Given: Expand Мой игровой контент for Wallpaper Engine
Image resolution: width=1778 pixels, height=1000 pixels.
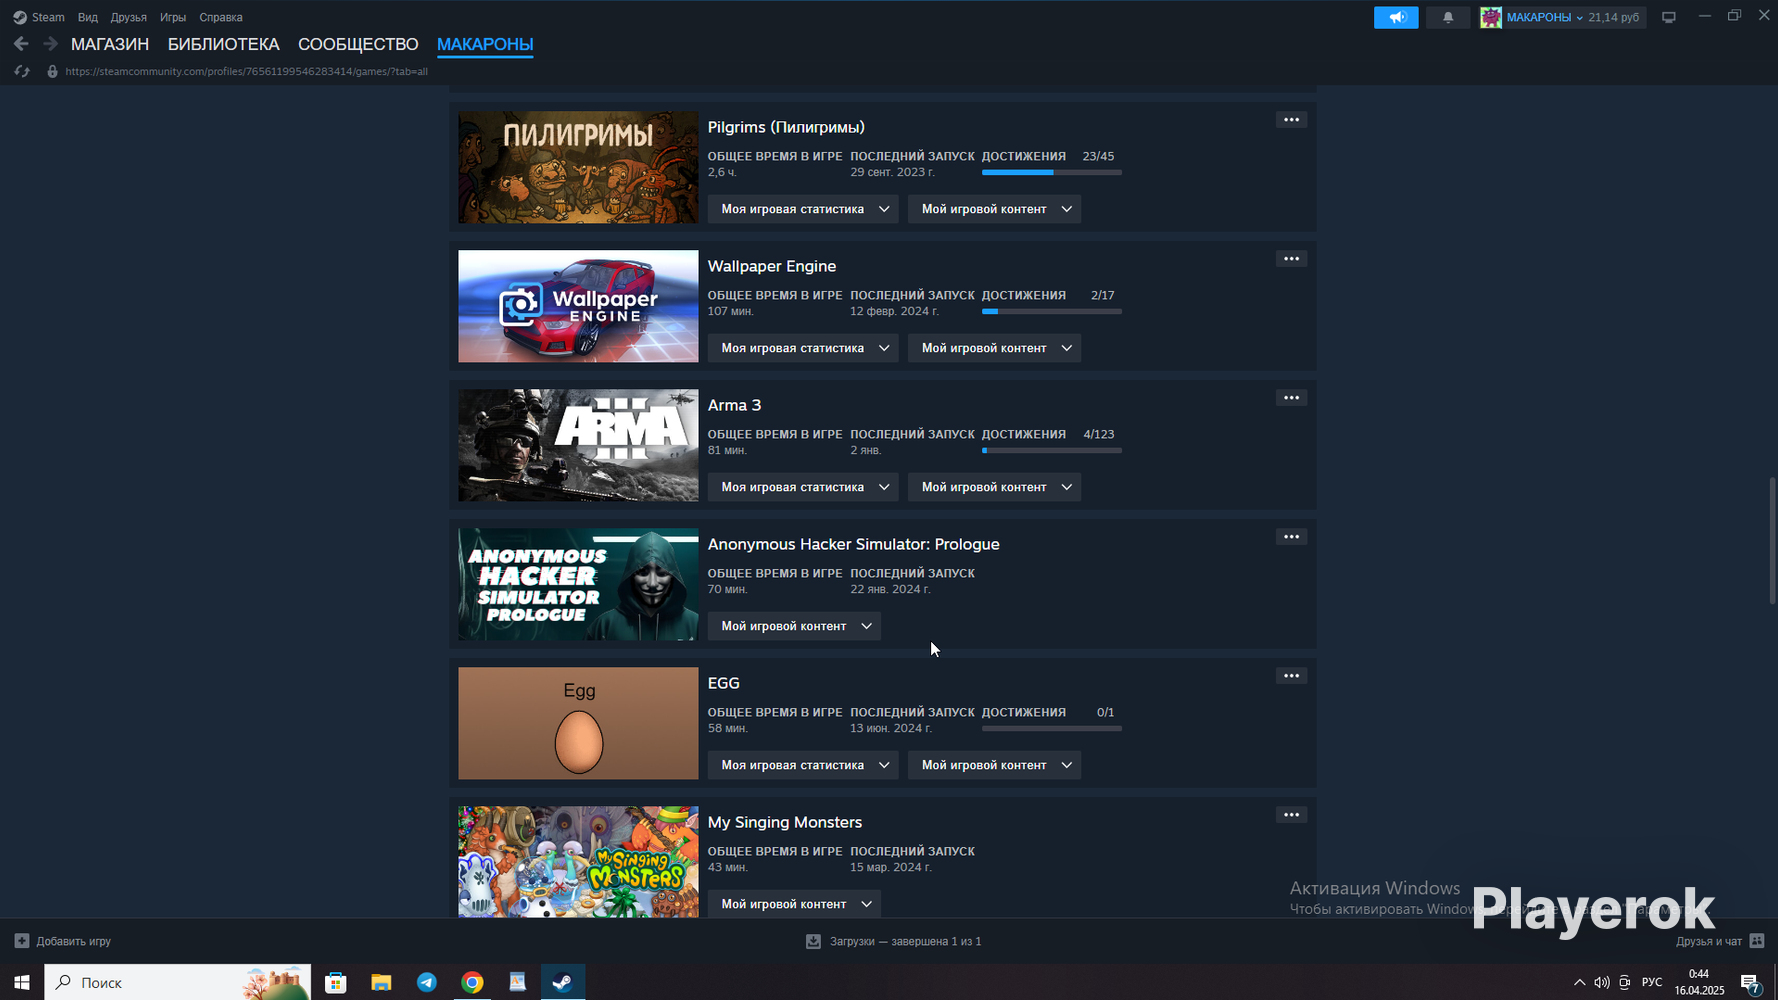Looking at the screenshot, I should point(994,348).
